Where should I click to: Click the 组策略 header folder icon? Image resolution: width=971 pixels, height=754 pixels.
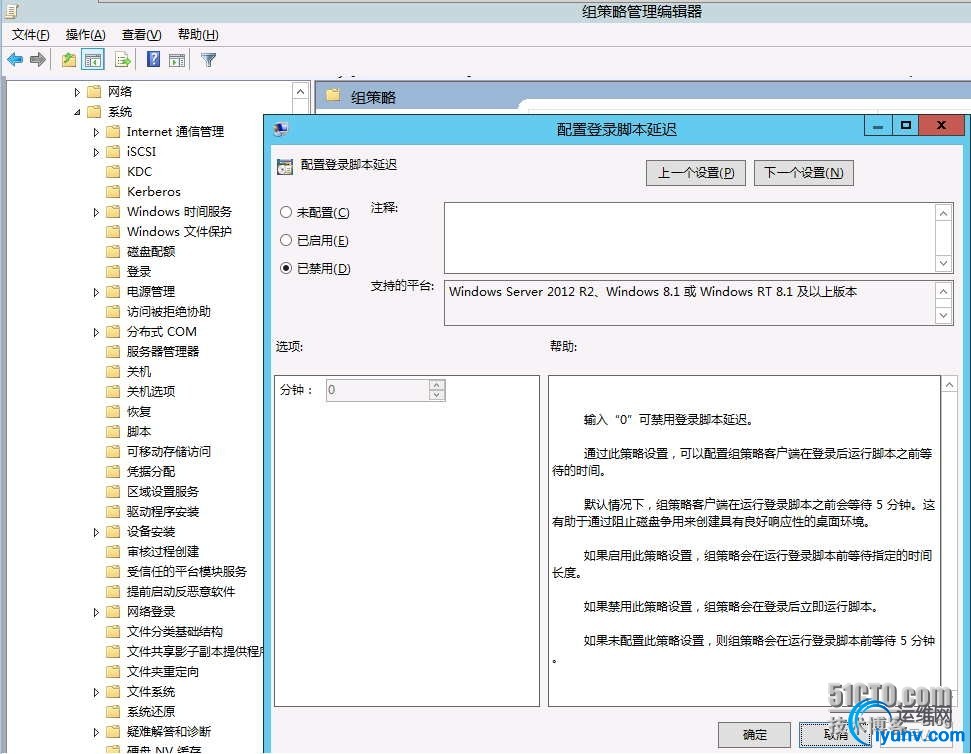point(333,96)
